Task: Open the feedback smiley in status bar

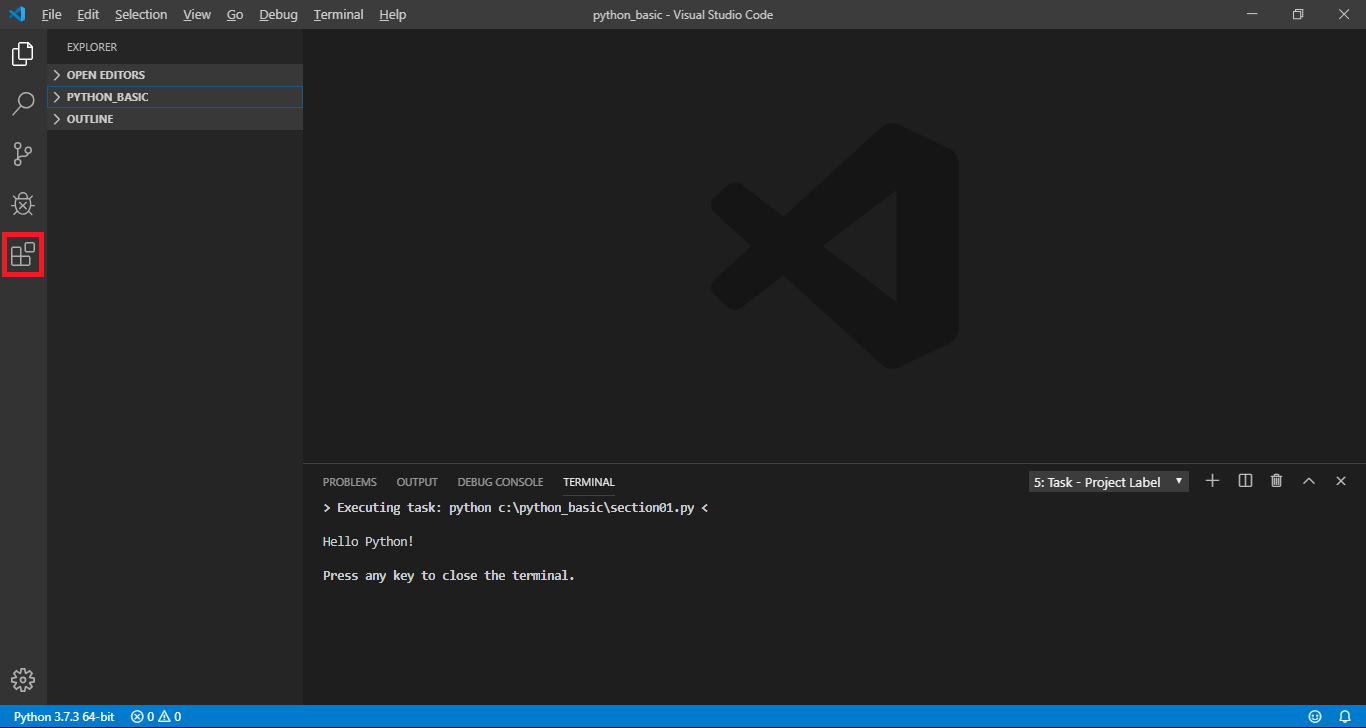Action: pos(1315,717)
